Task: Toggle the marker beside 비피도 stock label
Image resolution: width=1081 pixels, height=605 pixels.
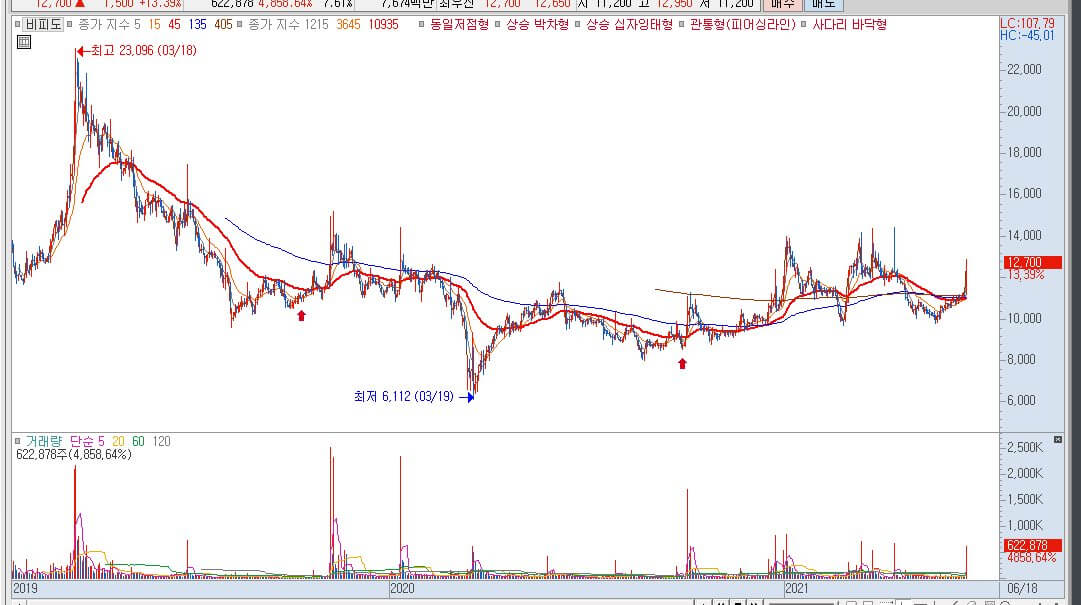Action: point(18,25)
